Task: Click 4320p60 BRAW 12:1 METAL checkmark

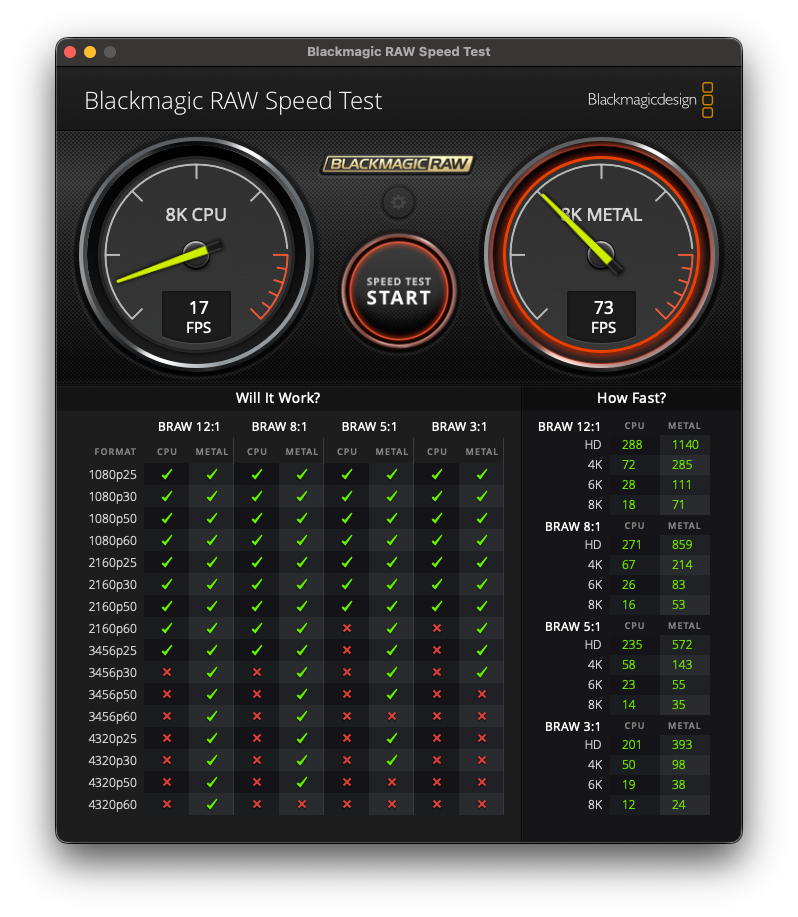Action: pos(212,804)
